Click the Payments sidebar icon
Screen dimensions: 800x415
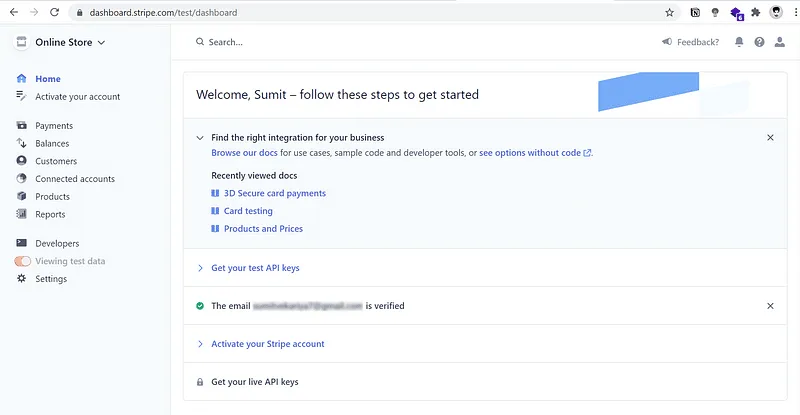[x=21, y=125]
